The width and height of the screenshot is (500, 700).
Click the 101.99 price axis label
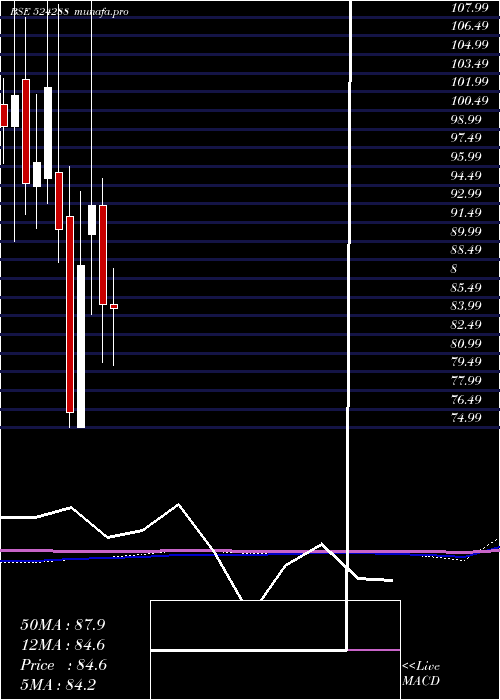pos(470,82)
